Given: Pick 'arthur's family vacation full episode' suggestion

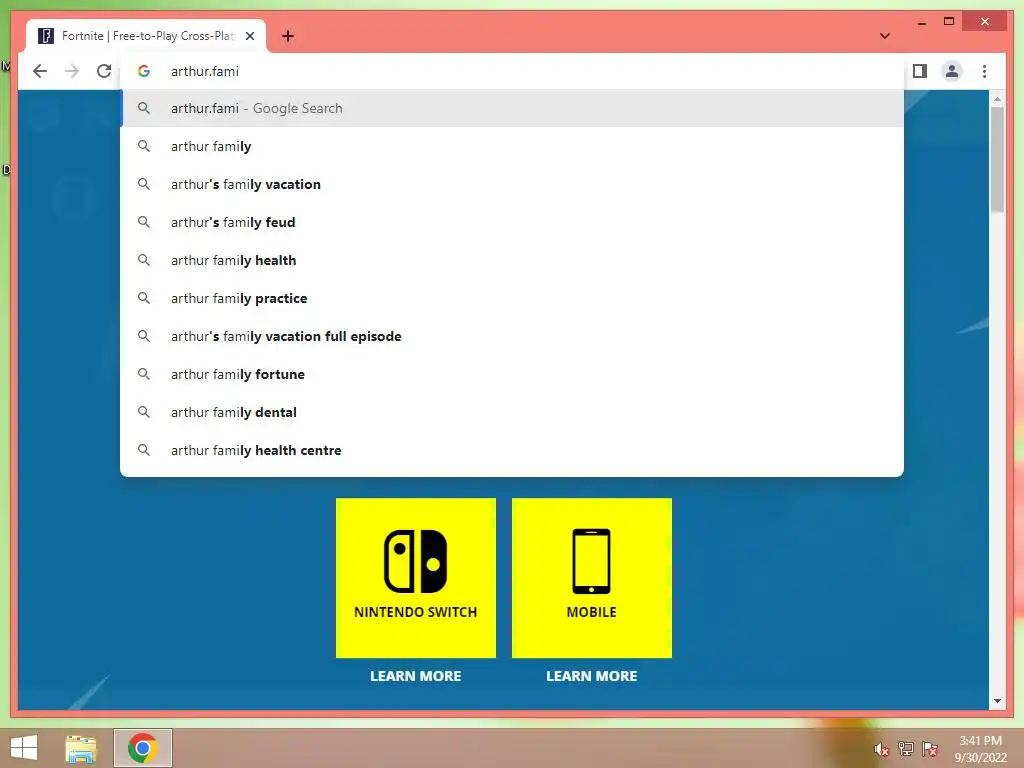Looking at the screenshot, I should coord(512,336).
